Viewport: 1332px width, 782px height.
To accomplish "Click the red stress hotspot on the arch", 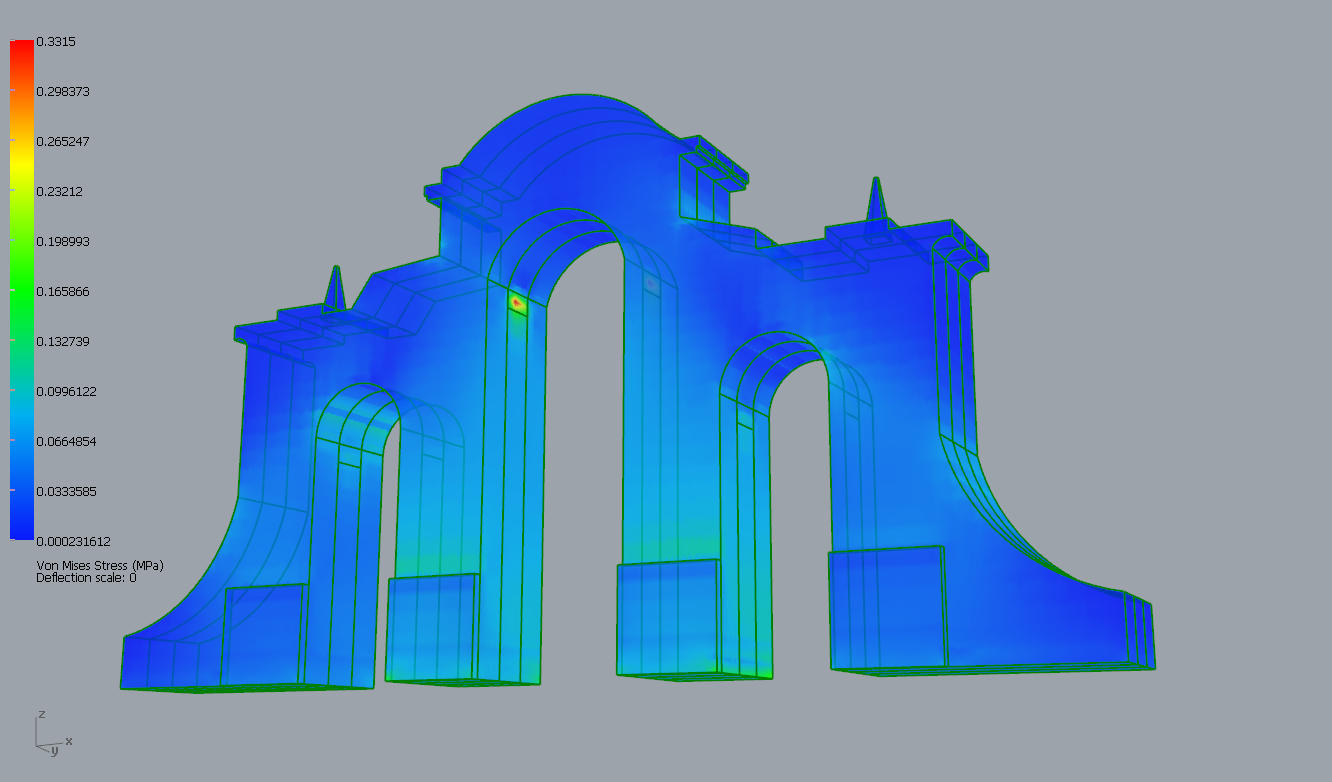I will [518, 302].
